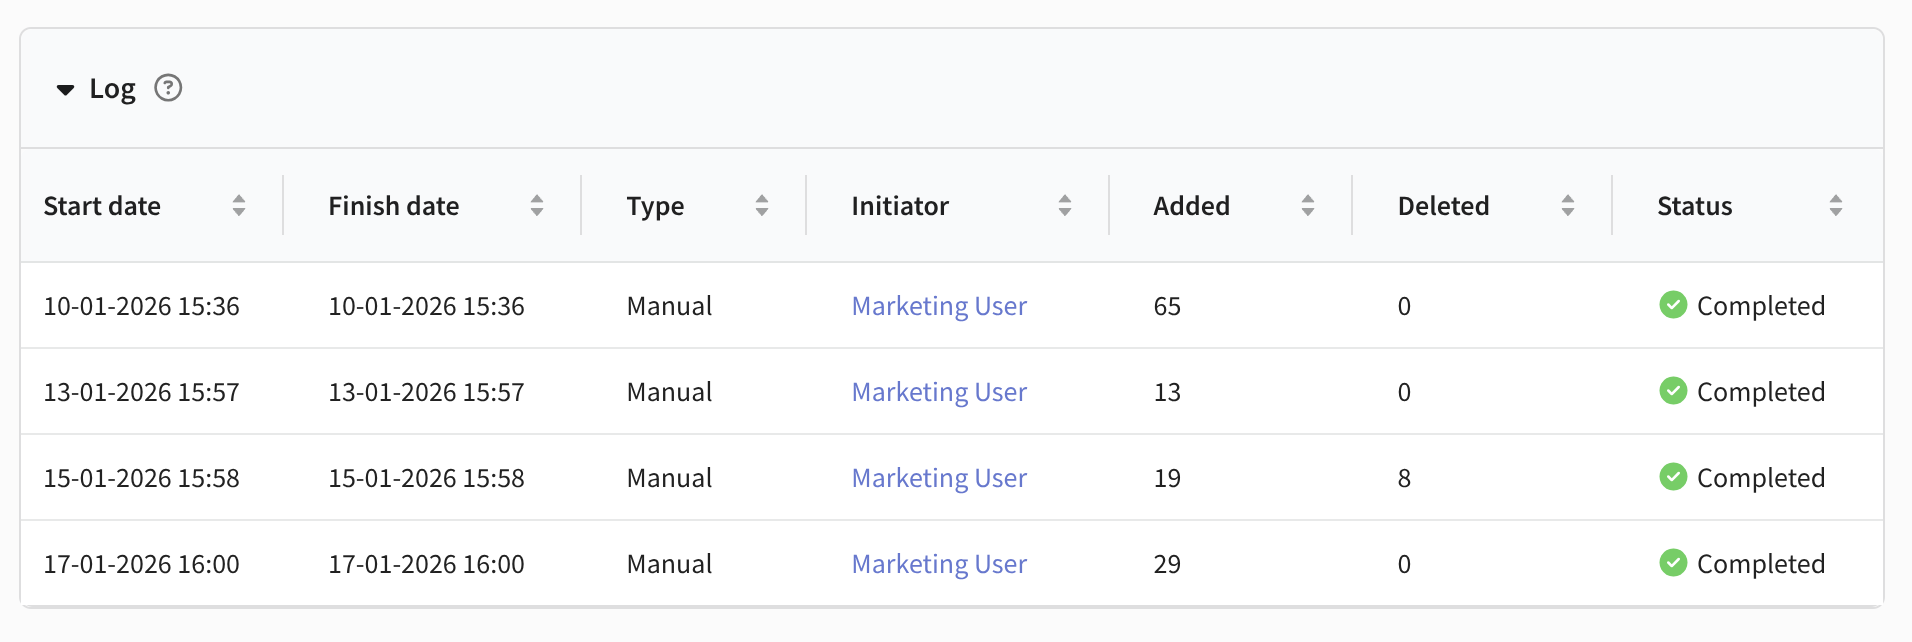
Task: Sort by Finish date using sort arrows
Action: tap(537, 206)
